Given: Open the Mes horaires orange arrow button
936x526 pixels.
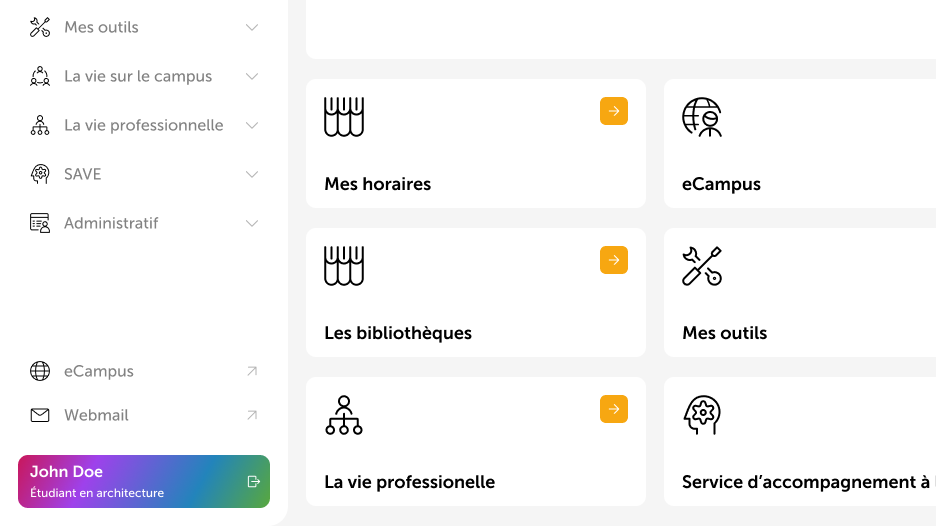Looking at the screenshot, I should (614, 111).
